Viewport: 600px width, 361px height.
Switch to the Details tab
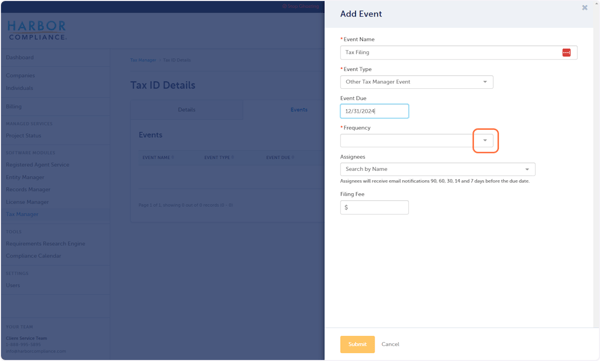187,110
